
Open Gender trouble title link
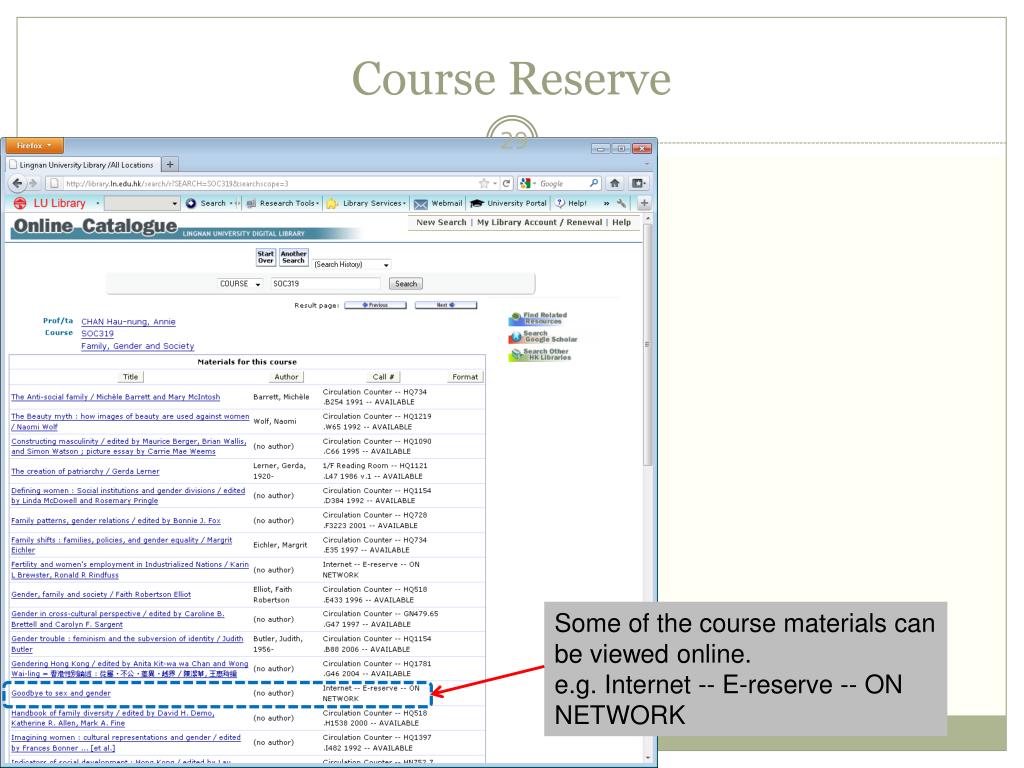(127, 644)
